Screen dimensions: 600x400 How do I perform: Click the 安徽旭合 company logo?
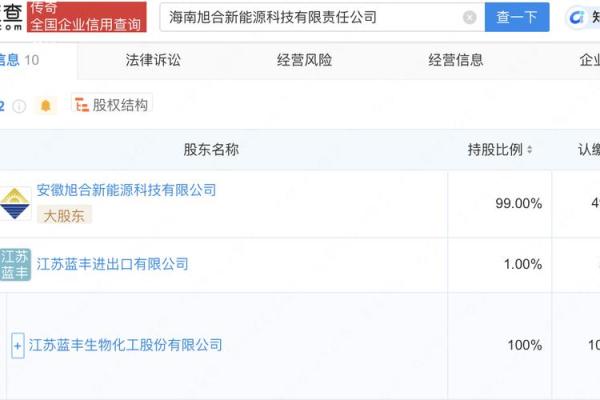15,204
